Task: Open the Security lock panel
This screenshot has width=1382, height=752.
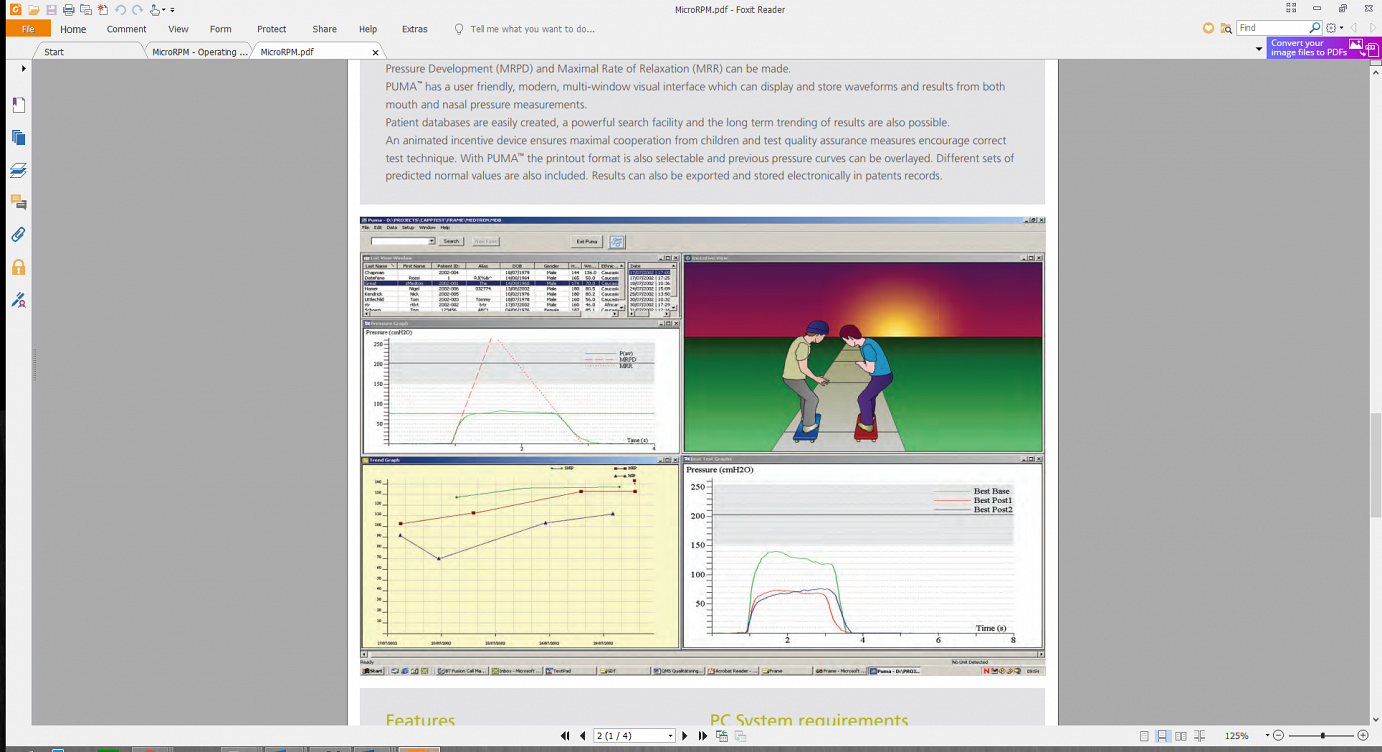Action: point(18,267)
